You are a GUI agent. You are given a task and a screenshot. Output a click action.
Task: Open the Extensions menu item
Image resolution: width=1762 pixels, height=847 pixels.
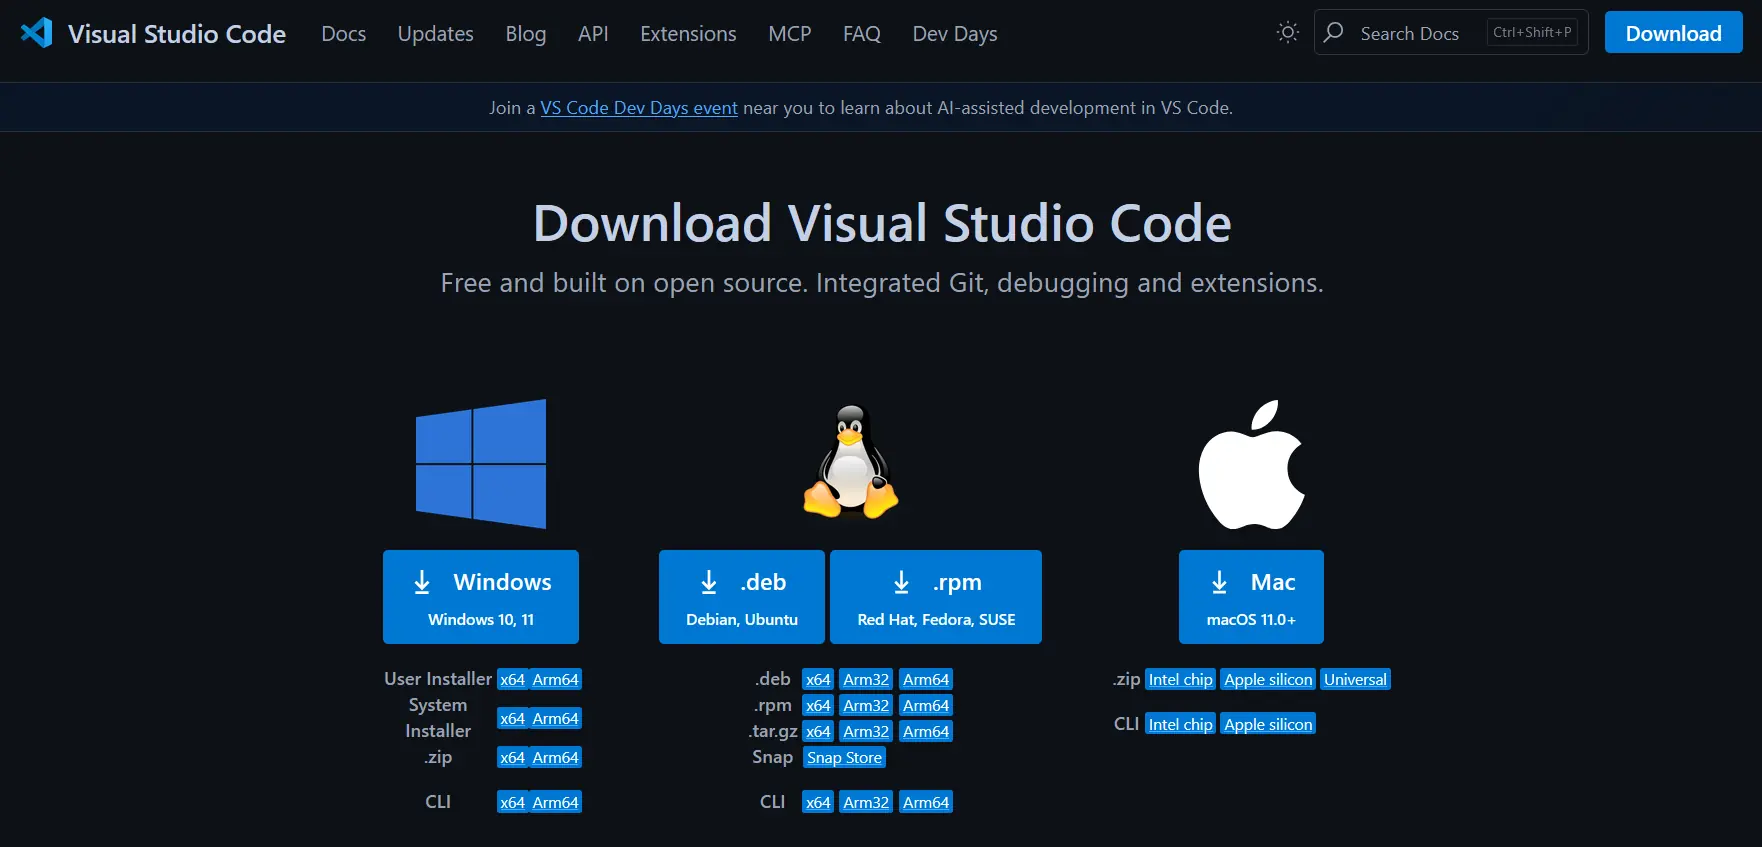point(688,34)
